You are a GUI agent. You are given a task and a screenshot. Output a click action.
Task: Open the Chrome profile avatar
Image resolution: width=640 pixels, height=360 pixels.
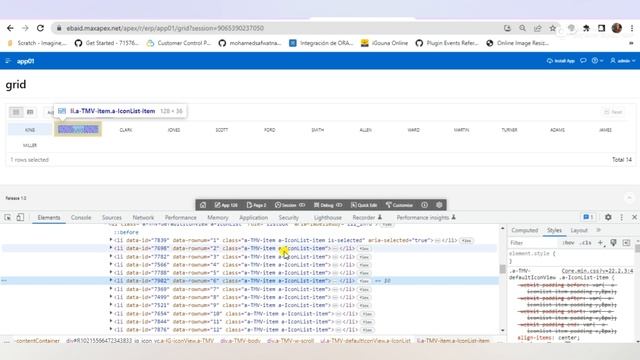click(x=616, y=28)
